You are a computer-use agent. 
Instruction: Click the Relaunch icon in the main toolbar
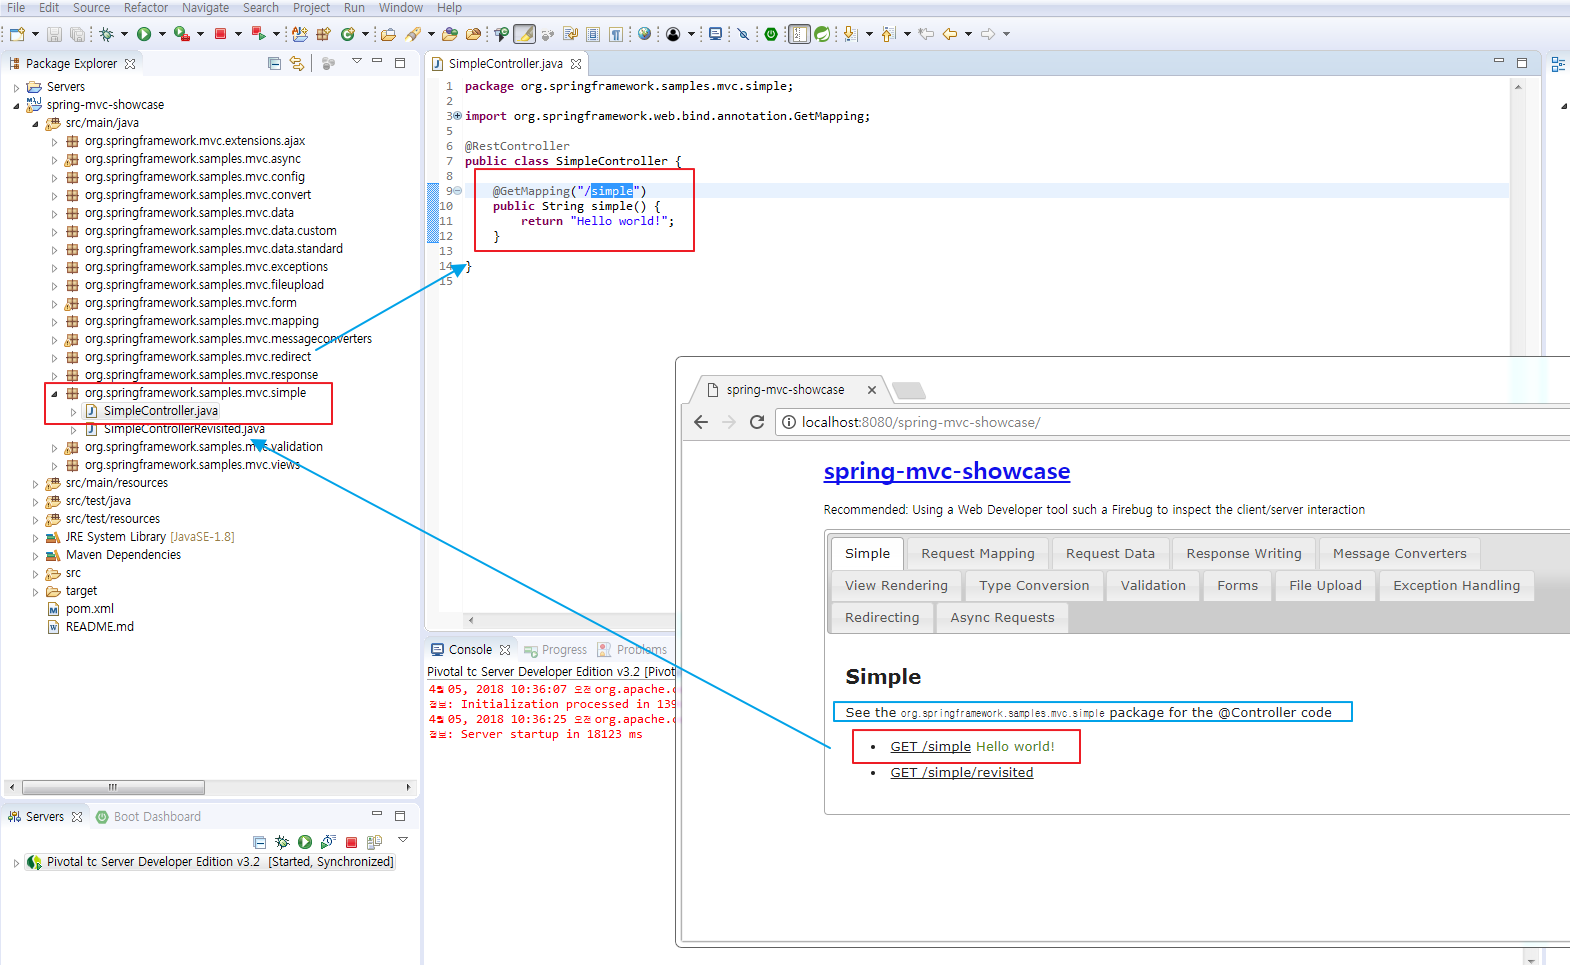(258, 34)
